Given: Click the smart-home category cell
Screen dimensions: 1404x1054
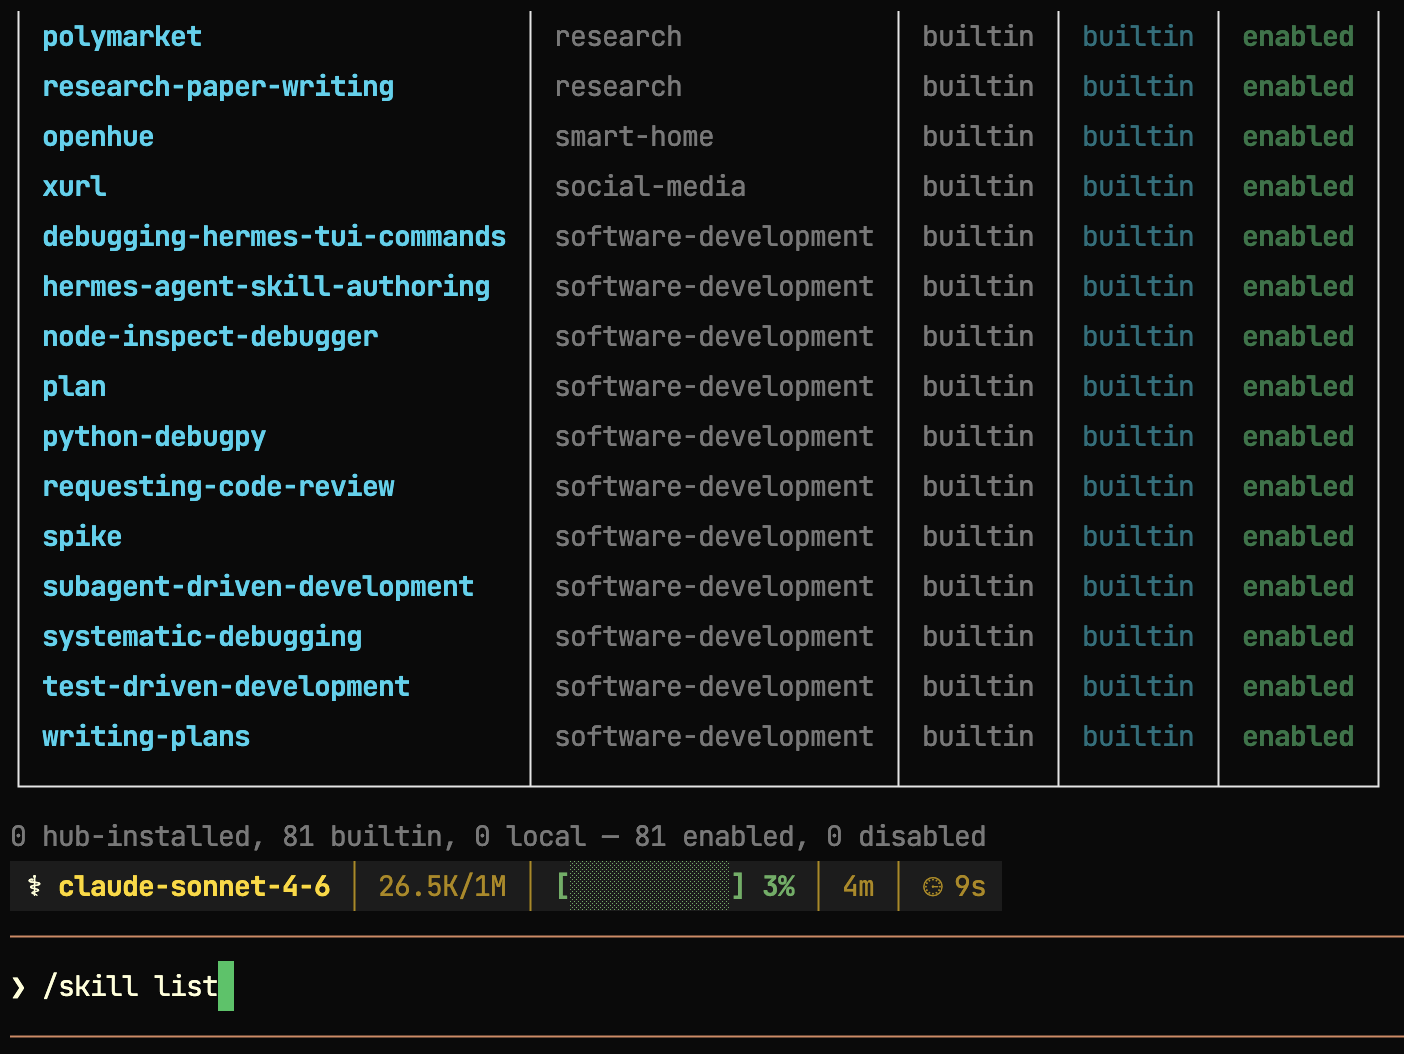Looking at the screenshot, I should 634,137.
